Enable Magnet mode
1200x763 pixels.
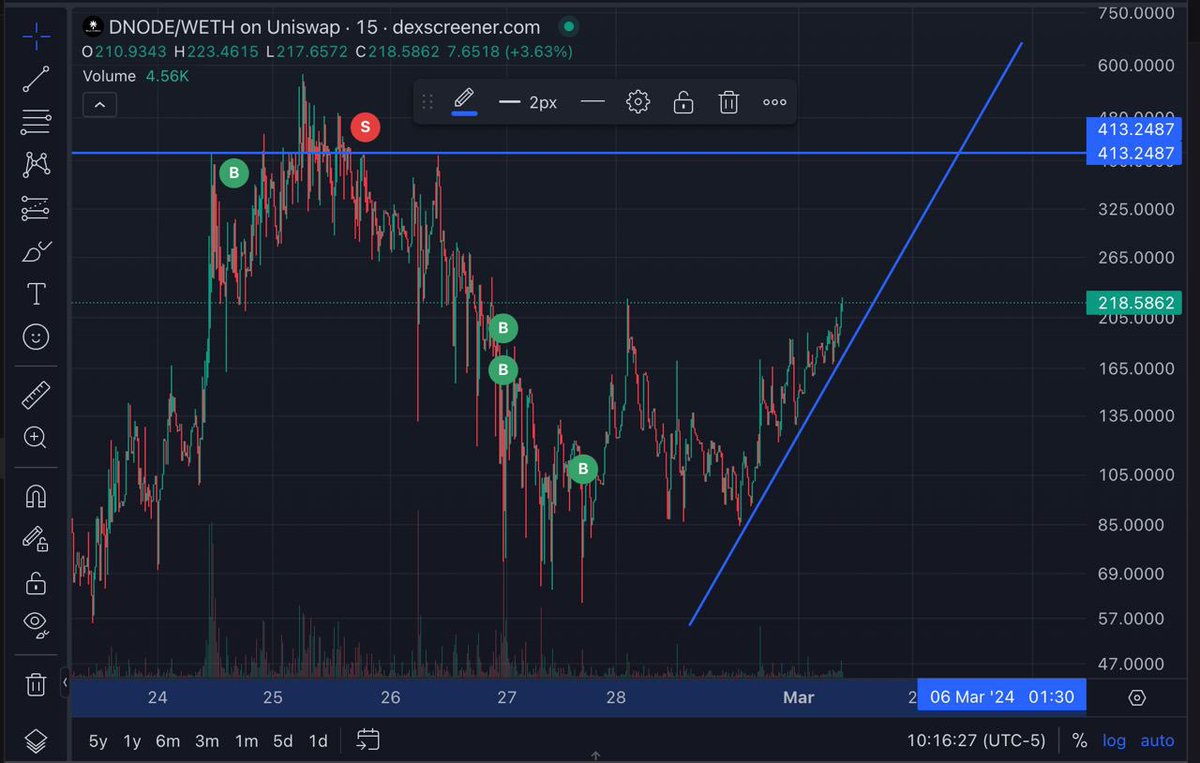coord(35,495)
